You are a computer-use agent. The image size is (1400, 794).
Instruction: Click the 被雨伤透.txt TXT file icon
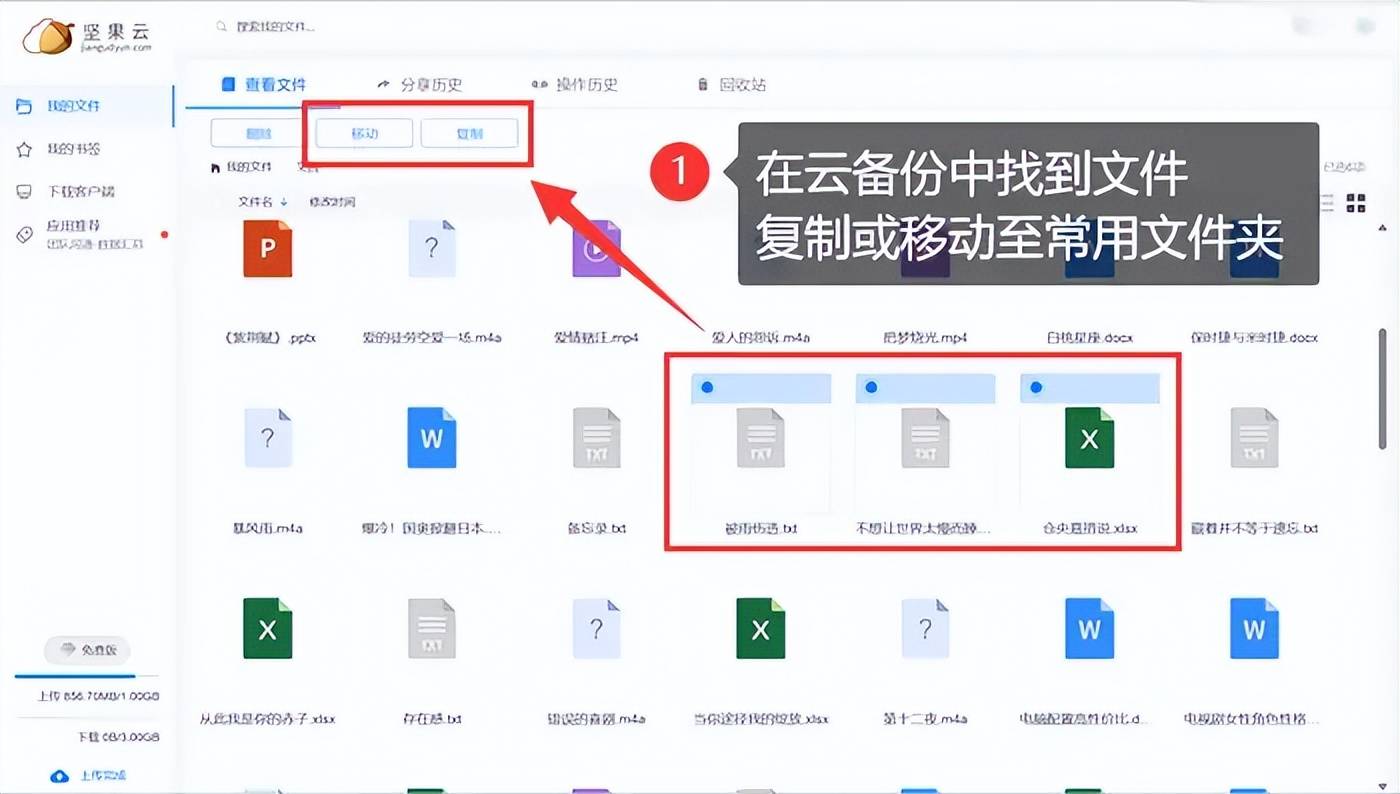coord(761,438)
